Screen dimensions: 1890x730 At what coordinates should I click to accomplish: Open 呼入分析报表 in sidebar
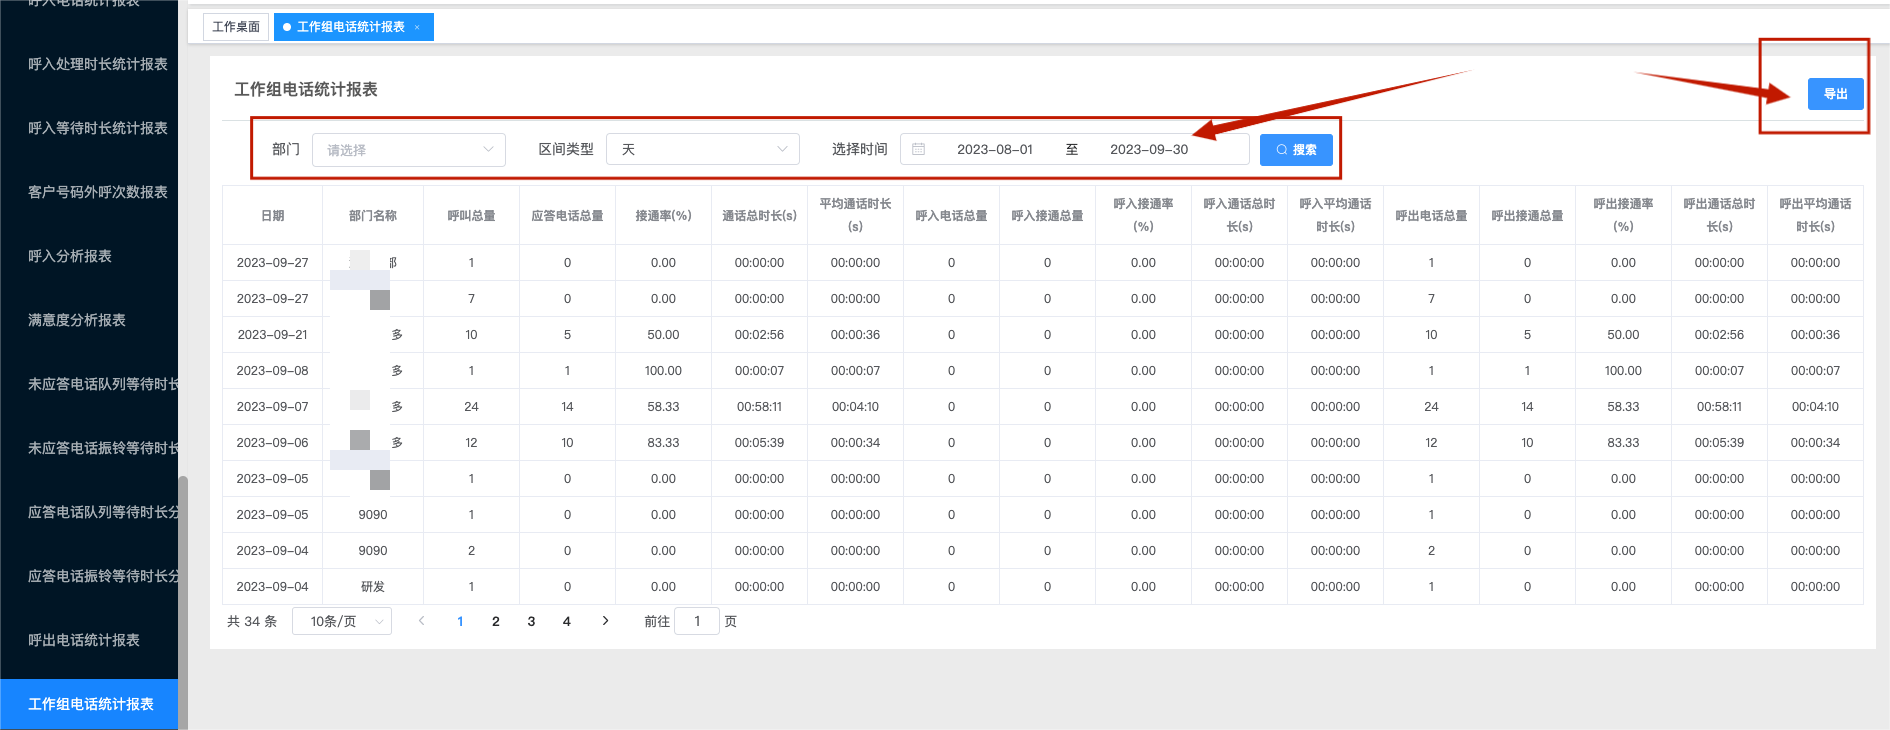point(70,256)
